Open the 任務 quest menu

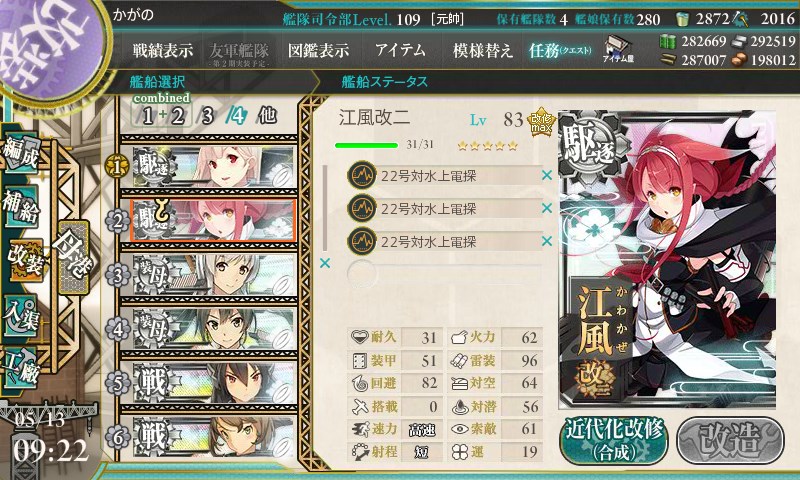pos(560,50)
